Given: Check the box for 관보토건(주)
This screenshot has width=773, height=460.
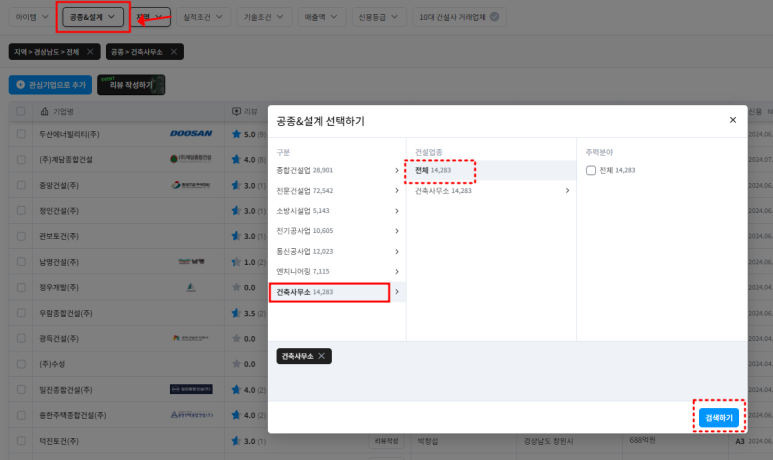Looking at the screenshot, I should coord(21,236).
